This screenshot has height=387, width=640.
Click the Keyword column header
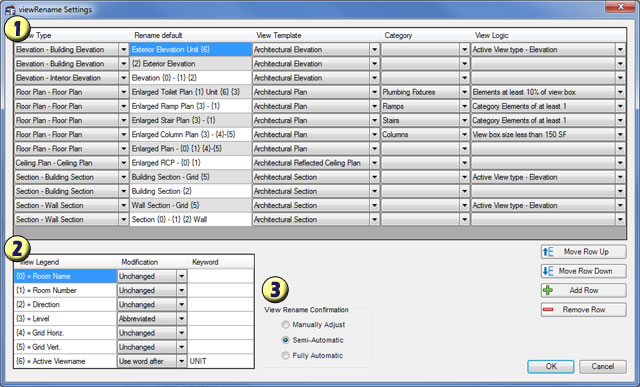pyautogui.click(x=221, y=262)
